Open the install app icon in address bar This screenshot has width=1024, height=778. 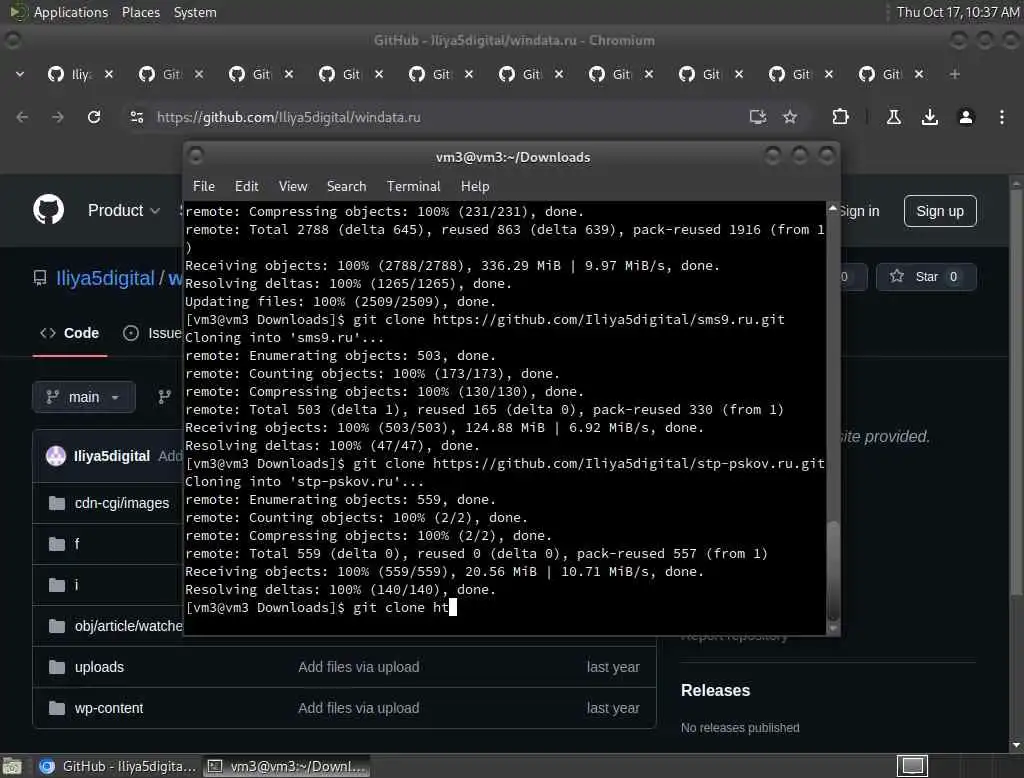tap(758, 117)
